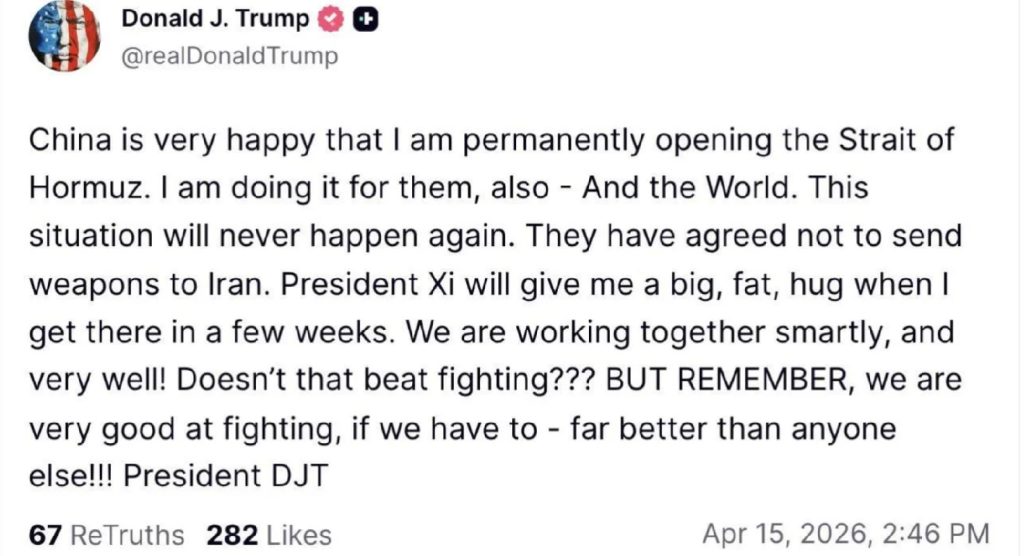The width and height of the screenshot is (1024, 556).
Task: Open the profile avatar picture
Action: [66, 35]
